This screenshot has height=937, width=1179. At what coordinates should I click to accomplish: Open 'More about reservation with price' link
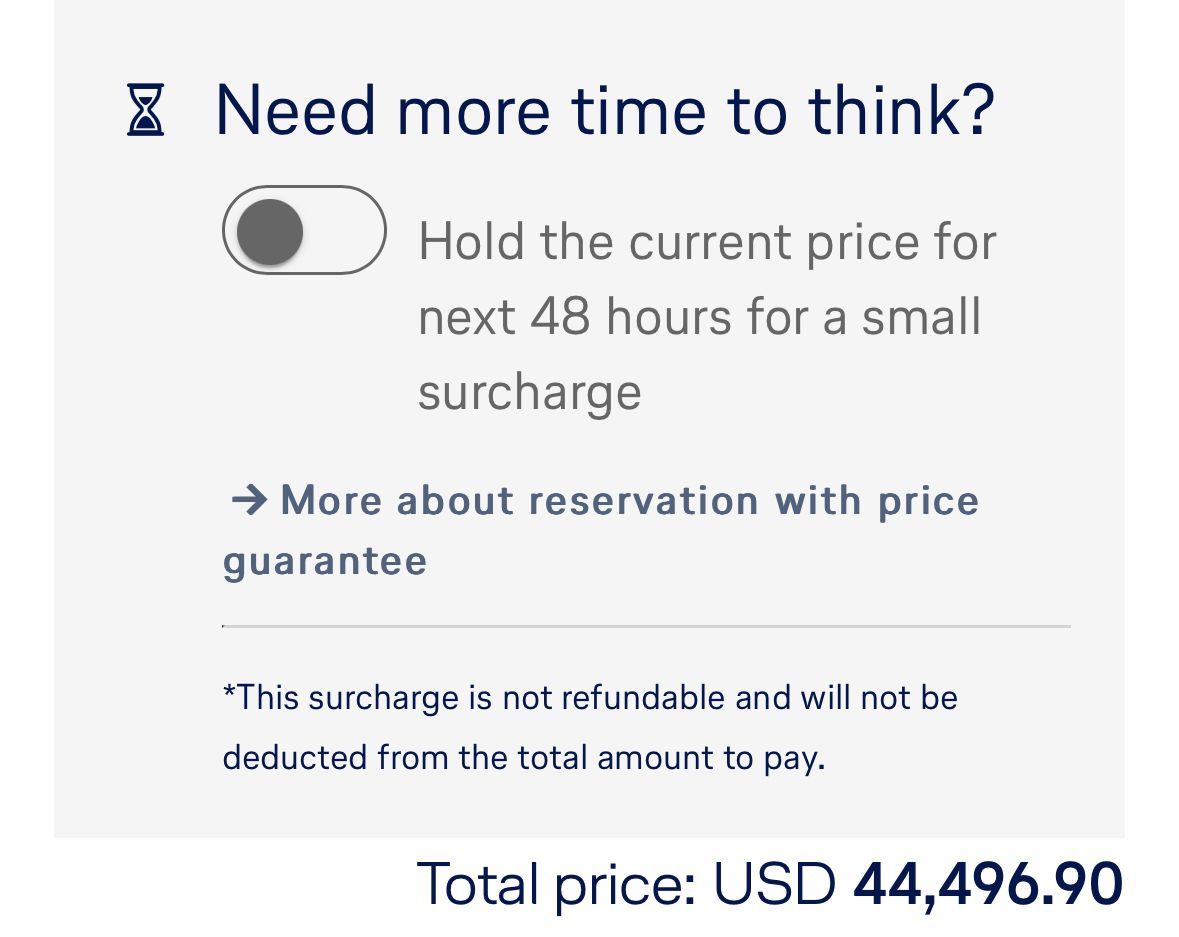pyautogui.click(x=630, y=500)
